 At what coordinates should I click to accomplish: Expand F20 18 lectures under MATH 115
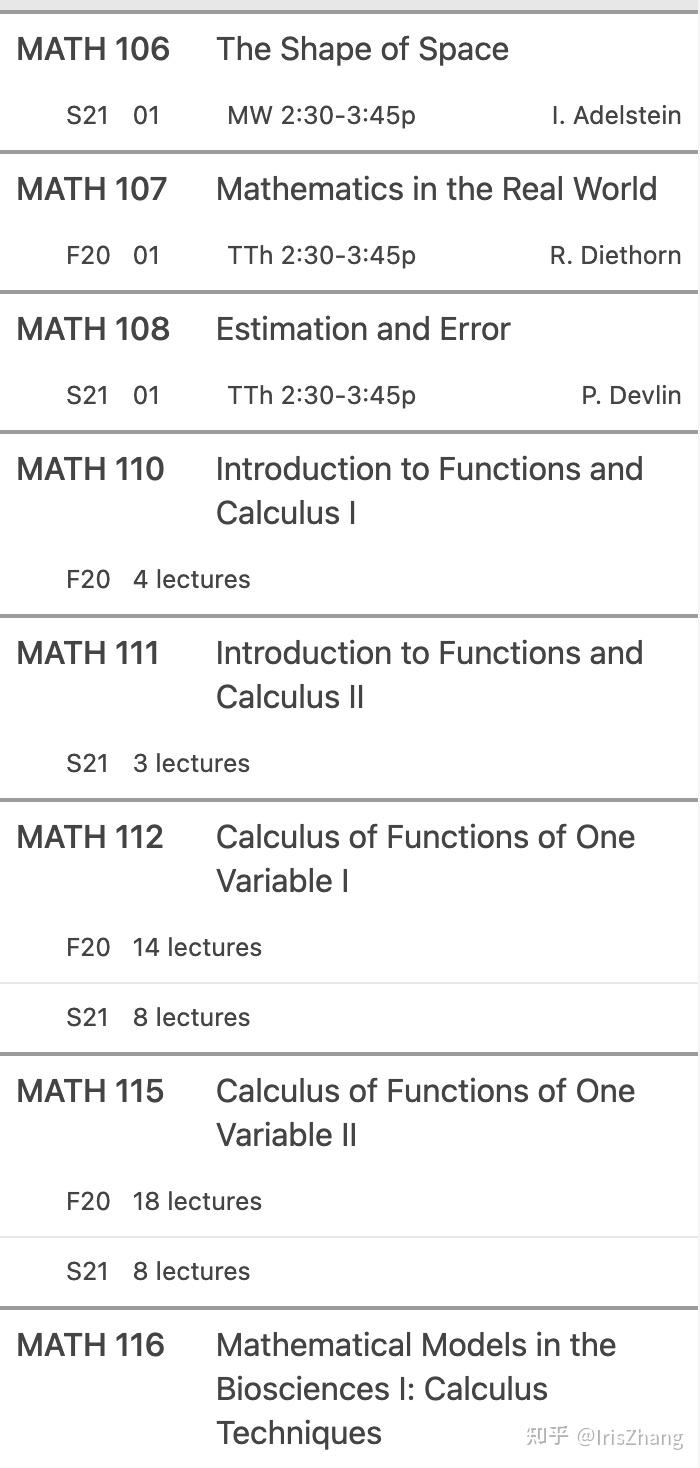click(x=164, y=1201)
